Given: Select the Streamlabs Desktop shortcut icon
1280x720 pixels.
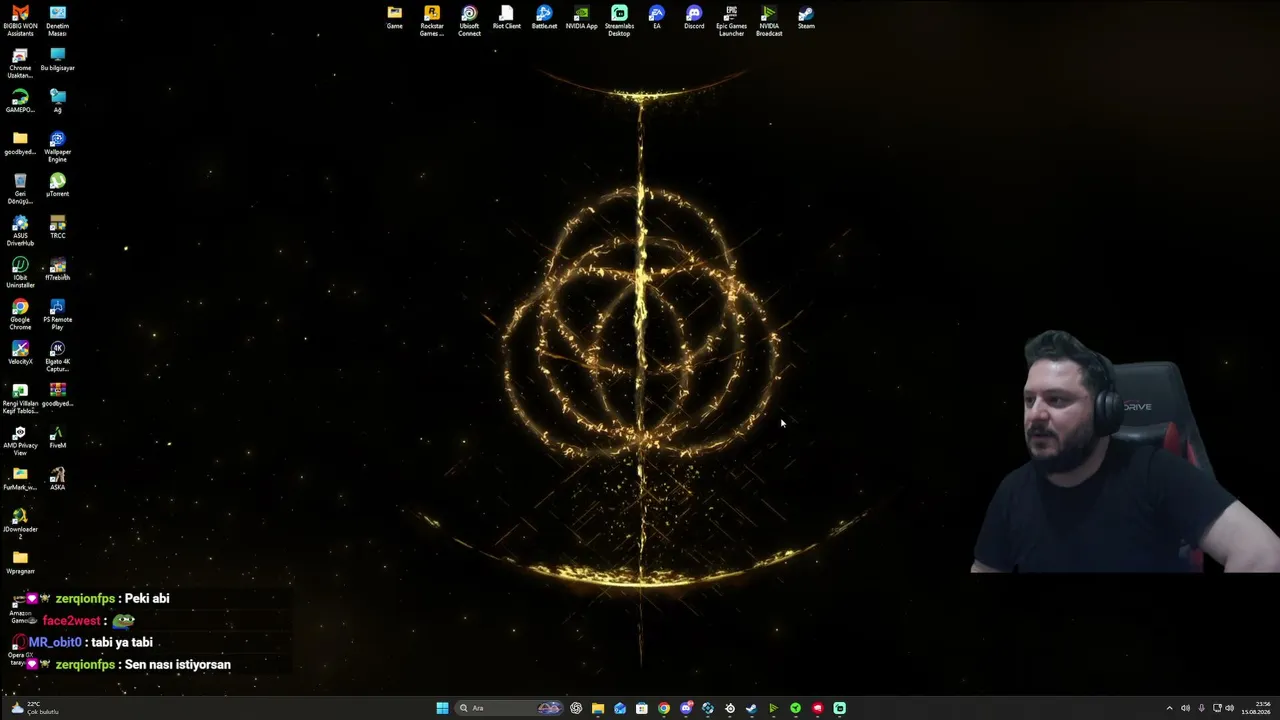Looking at the screenshot, I should (619, 21).
